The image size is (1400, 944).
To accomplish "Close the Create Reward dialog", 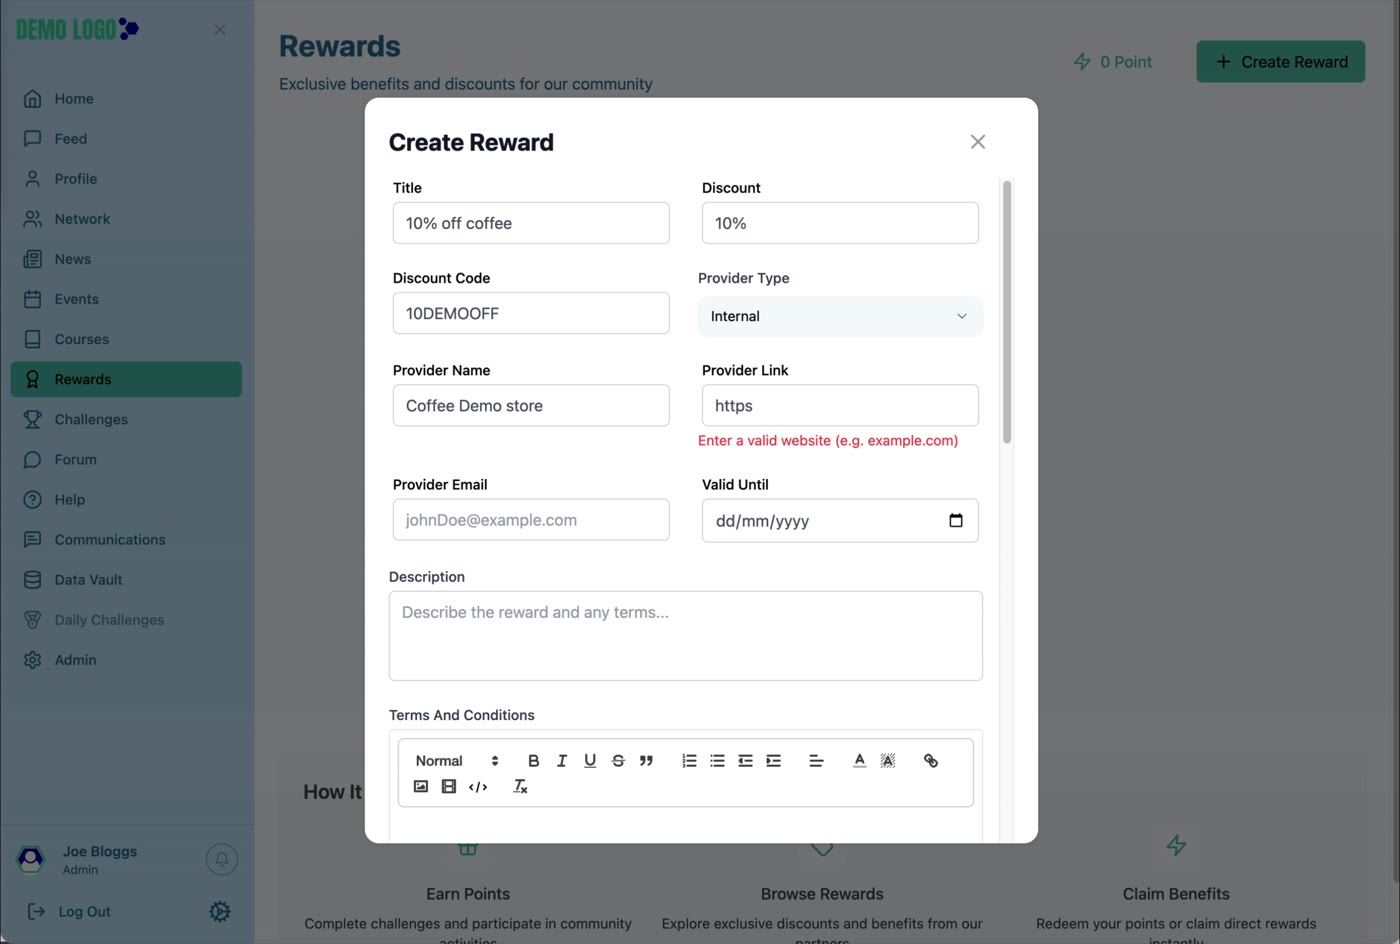I will (x=978, y=142).
